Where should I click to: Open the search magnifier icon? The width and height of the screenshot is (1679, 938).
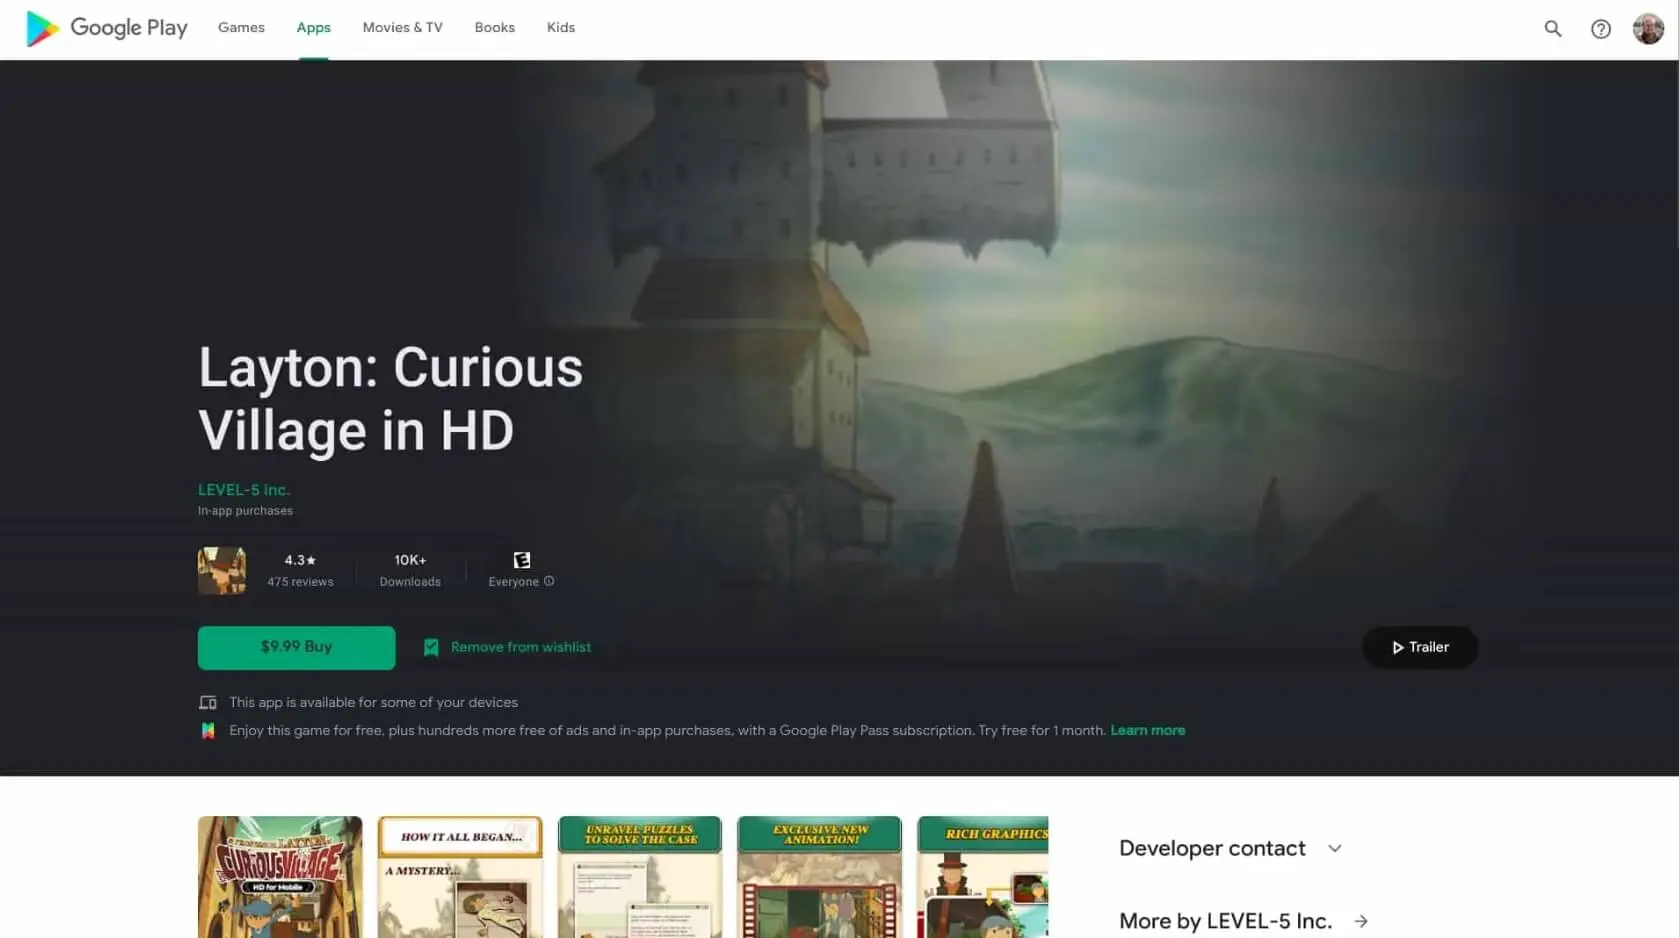click(1552, 29)
